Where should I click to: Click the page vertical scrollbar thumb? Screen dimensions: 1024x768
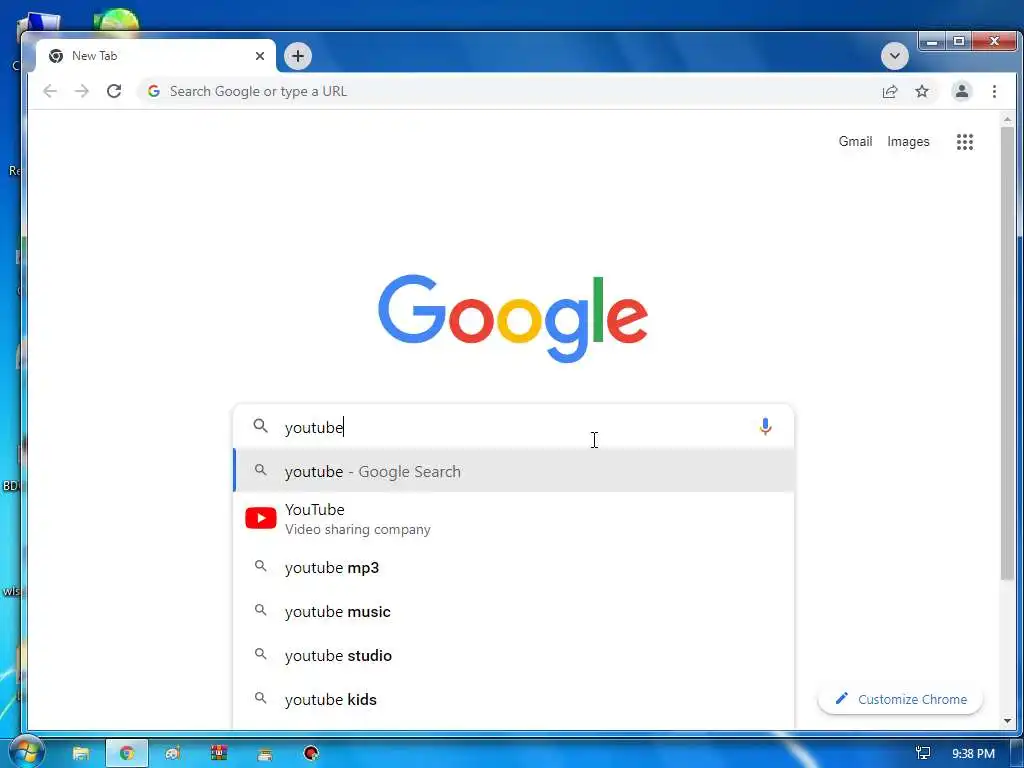[1007, 353]
